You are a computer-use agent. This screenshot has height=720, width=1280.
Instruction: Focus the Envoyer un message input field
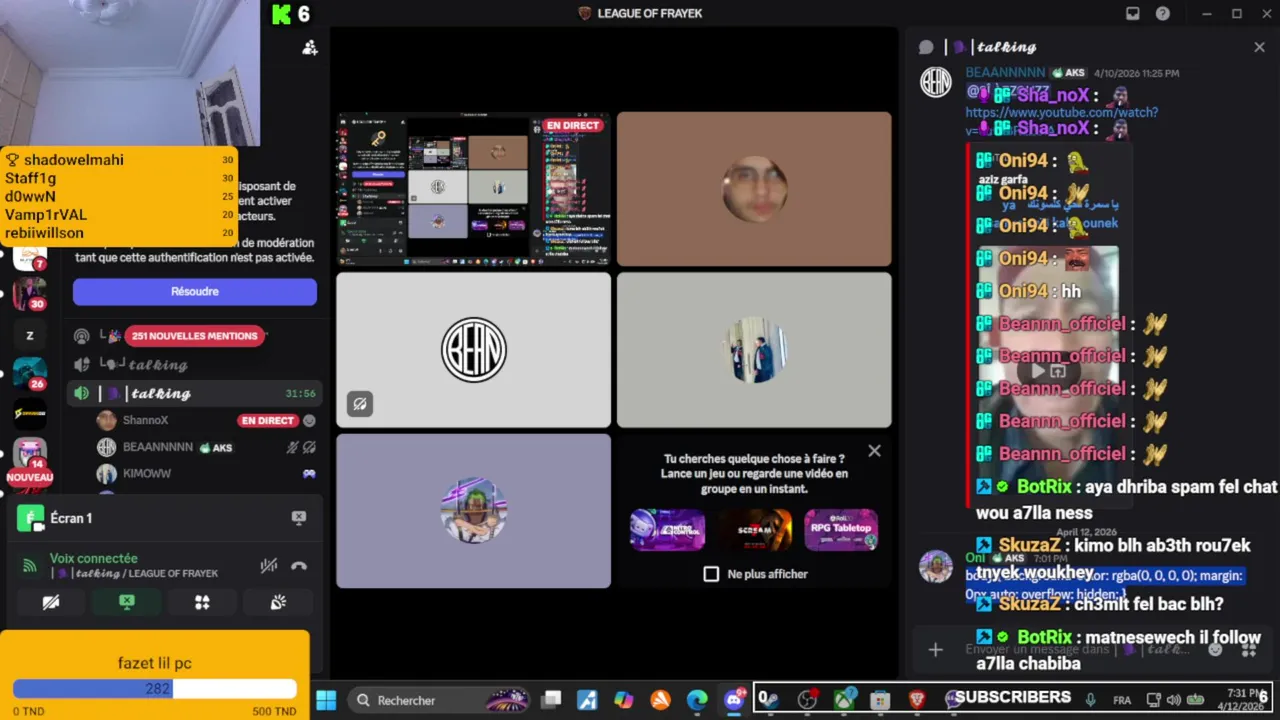pos(1075,650)
